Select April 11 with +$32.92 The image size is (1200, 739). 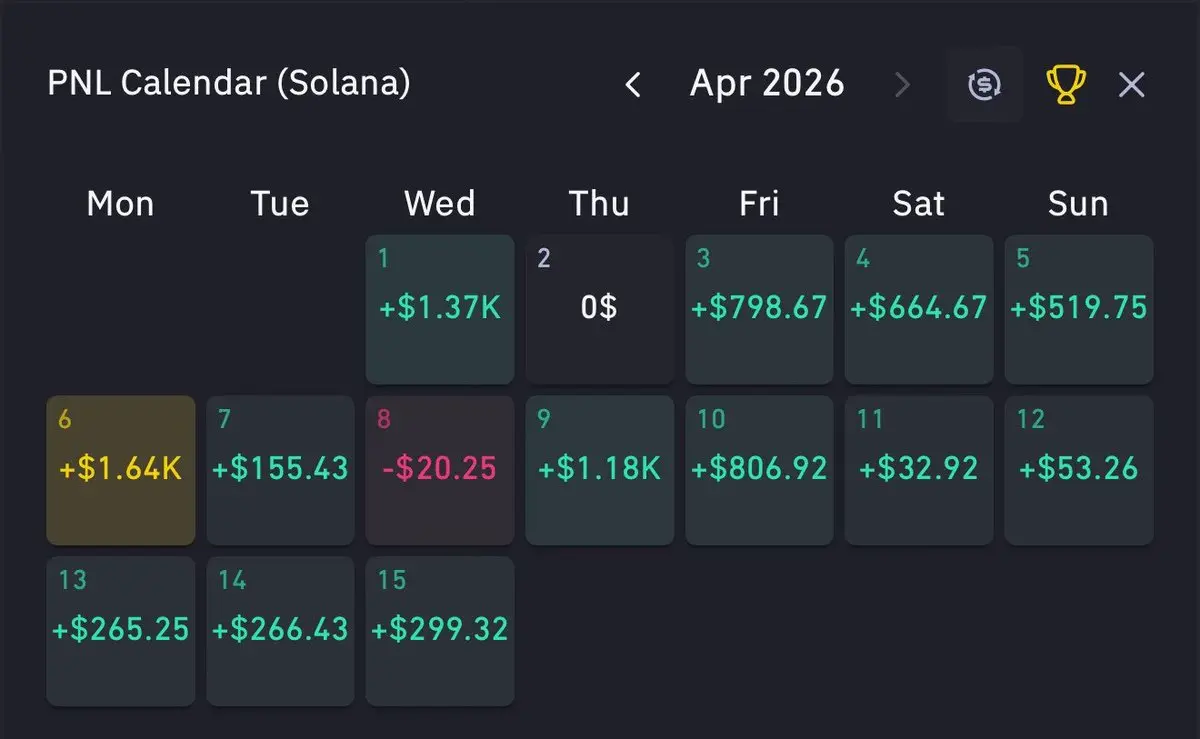coord(919,470)
